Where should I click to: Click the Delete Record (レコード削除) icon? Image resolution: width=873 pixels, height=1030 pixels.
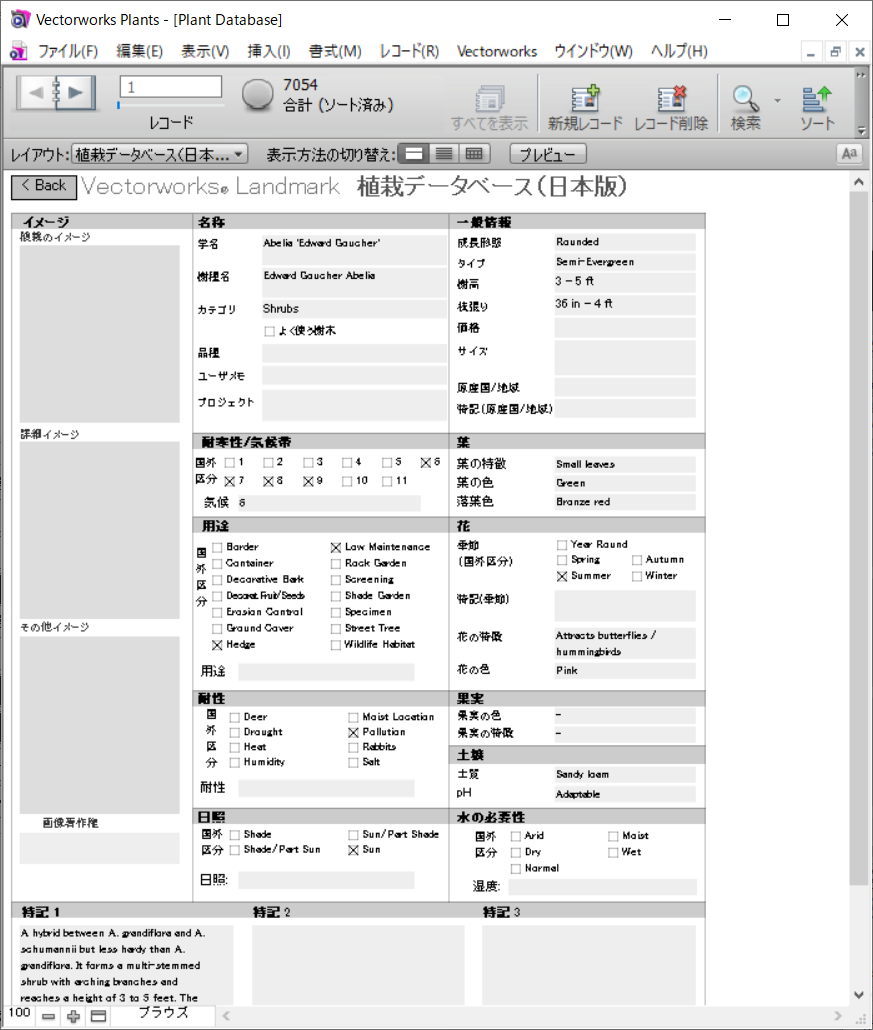[x=671, y=99]
